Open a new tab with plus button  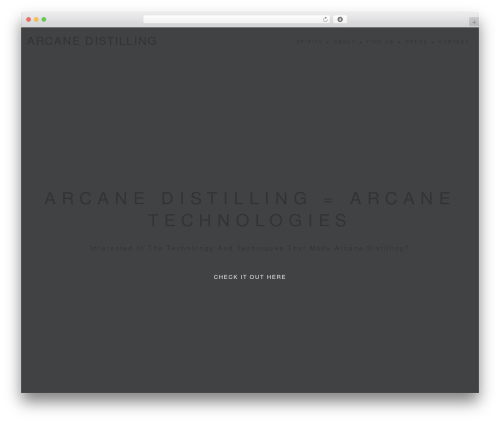coord(474,22)
